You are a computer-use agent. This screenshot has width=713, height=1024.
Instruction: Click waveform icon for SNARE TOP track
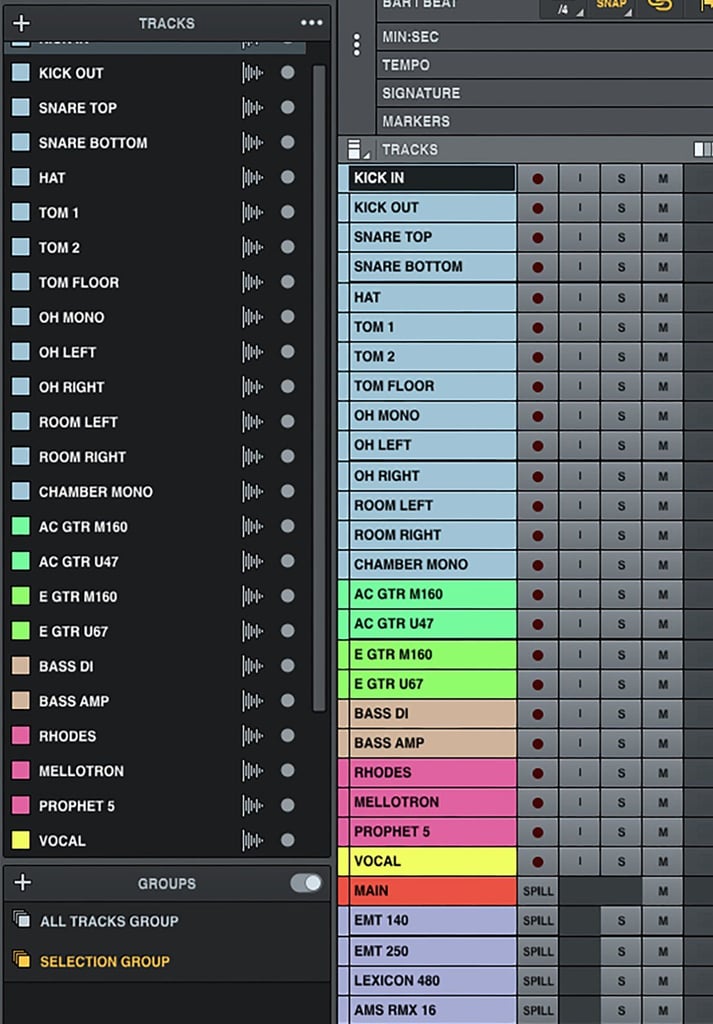pyautogui.click(x=253, y=108)
